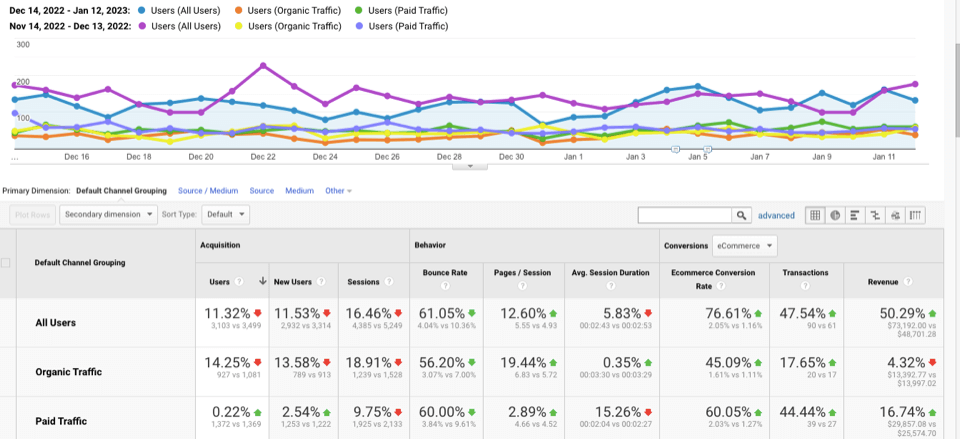Tick the select-all checkbox in table header
Image resolution: width=960 pixels, height=439 pixels.
(x=7, y=263)
